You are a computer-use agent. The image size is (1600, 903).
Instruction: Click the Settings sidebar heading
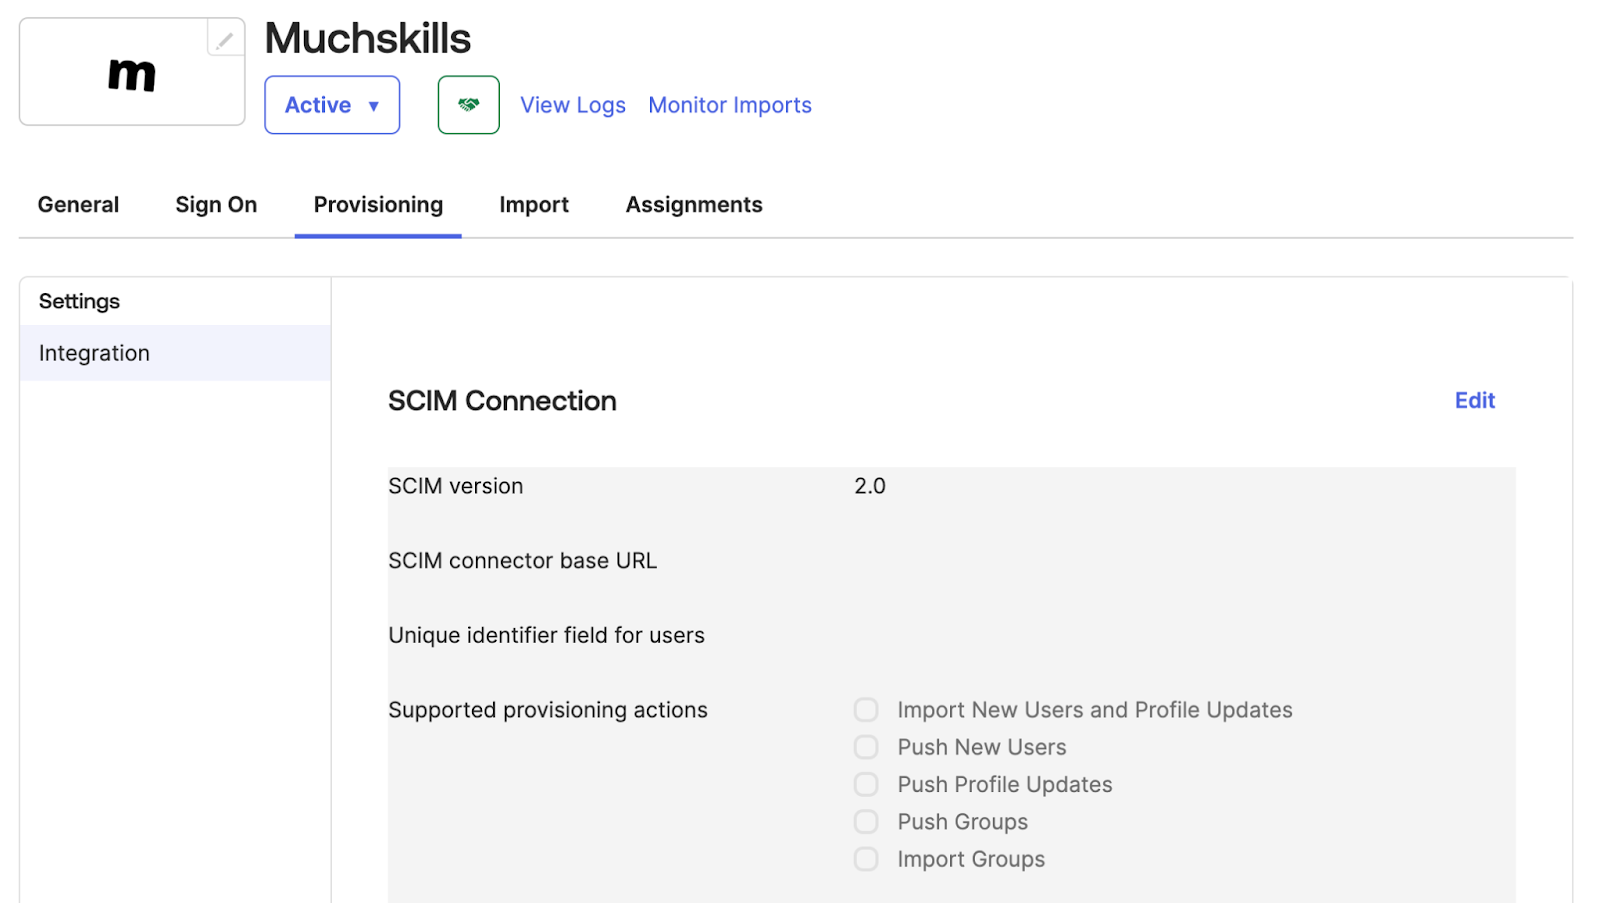point(79,301)
